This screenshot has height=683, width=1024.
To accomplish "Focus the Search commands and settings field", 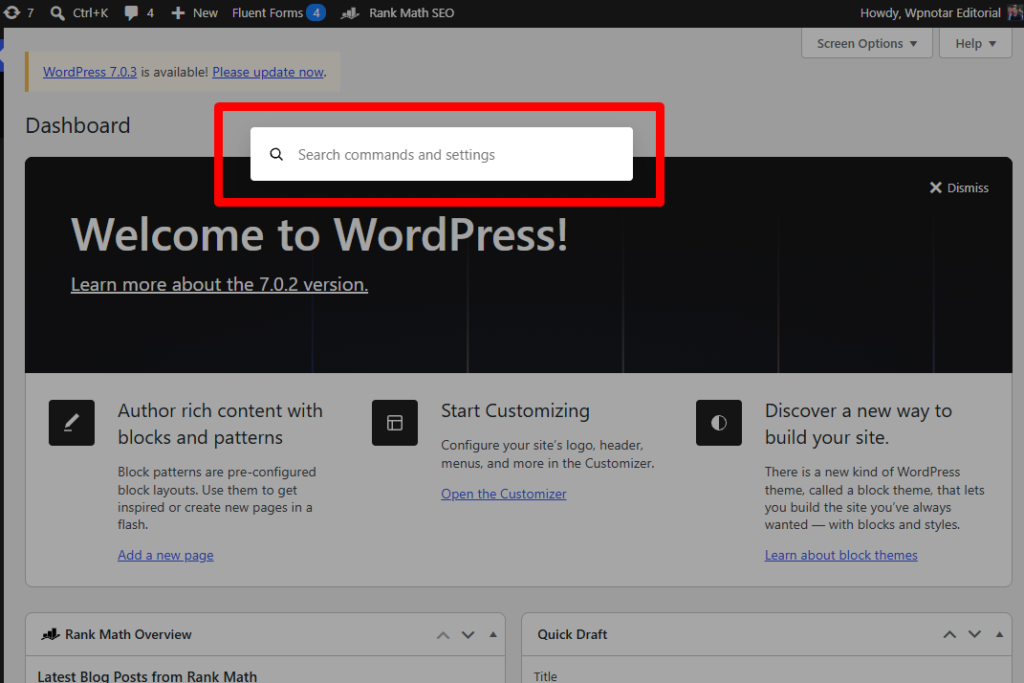I will 441,154.
